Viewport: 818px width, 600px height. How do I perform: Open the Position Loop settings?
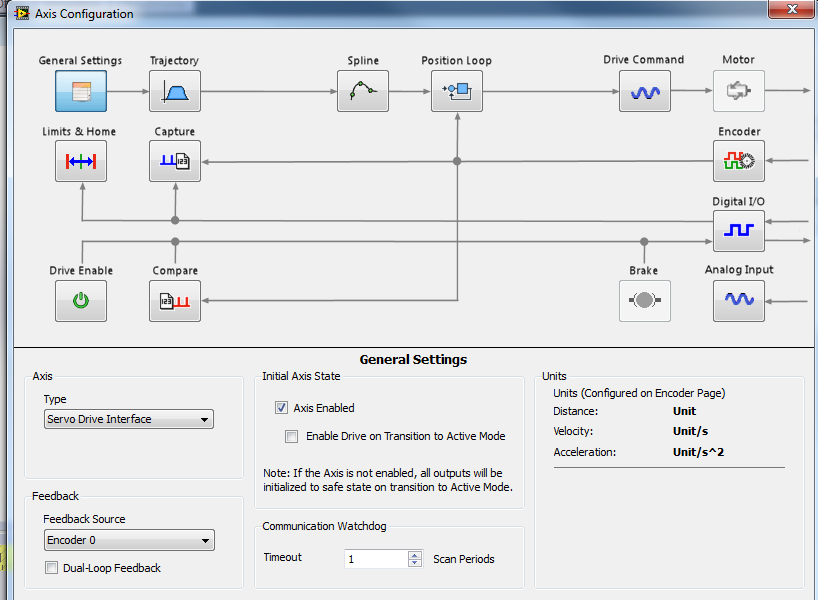pyautogui.click(x=457, y=91)
